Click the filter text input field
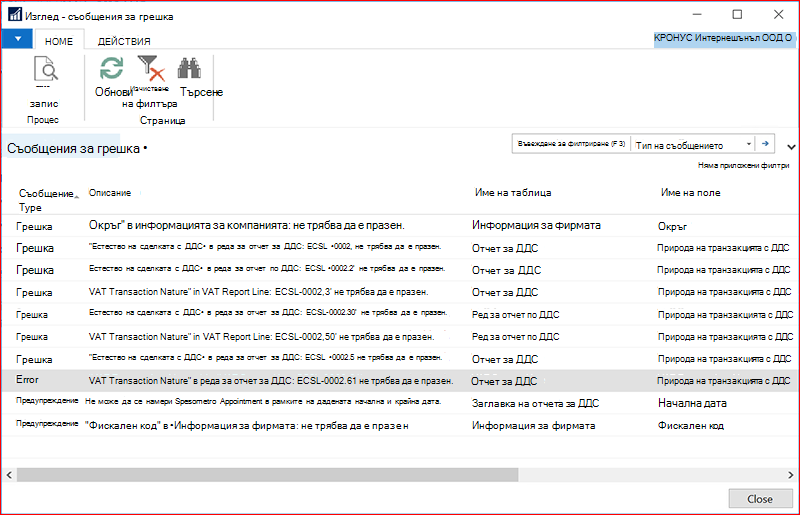This screenshot has width=800, height=515. click(571, 144)
